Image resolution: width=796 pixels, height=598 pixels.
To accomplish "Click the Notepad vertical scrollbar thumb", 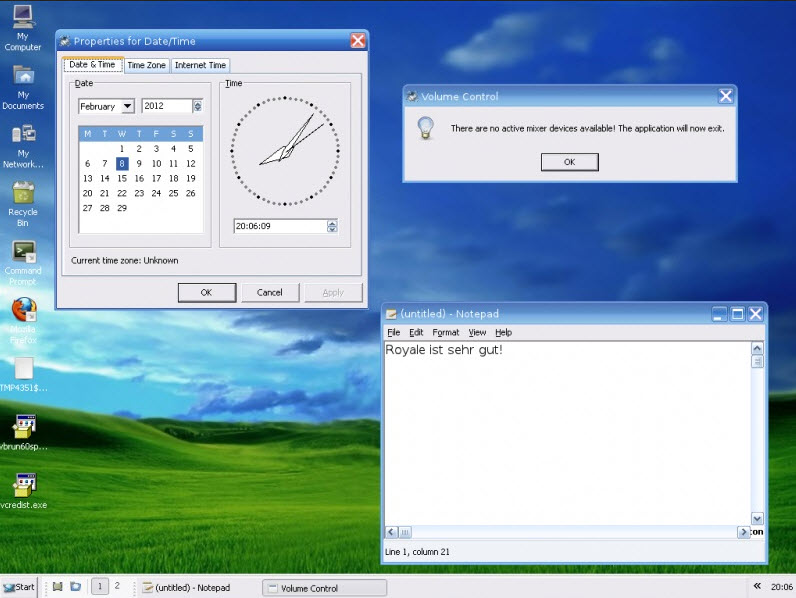I will (x=757, y=361).
